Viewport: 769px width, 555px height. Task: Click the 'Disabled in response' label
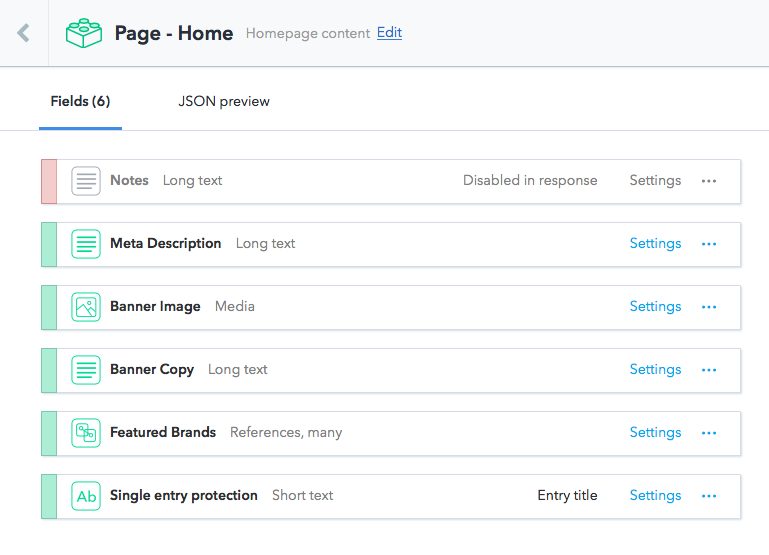530,180
